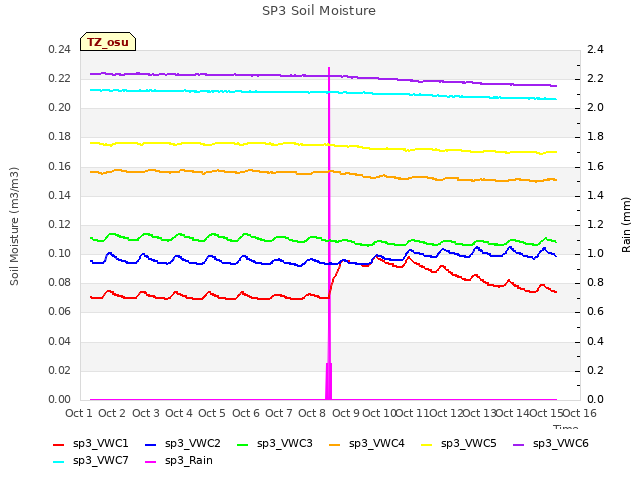640x480 pixels.
Task: Click the TZ_osu timezone label
Action: tap(108, 42)
